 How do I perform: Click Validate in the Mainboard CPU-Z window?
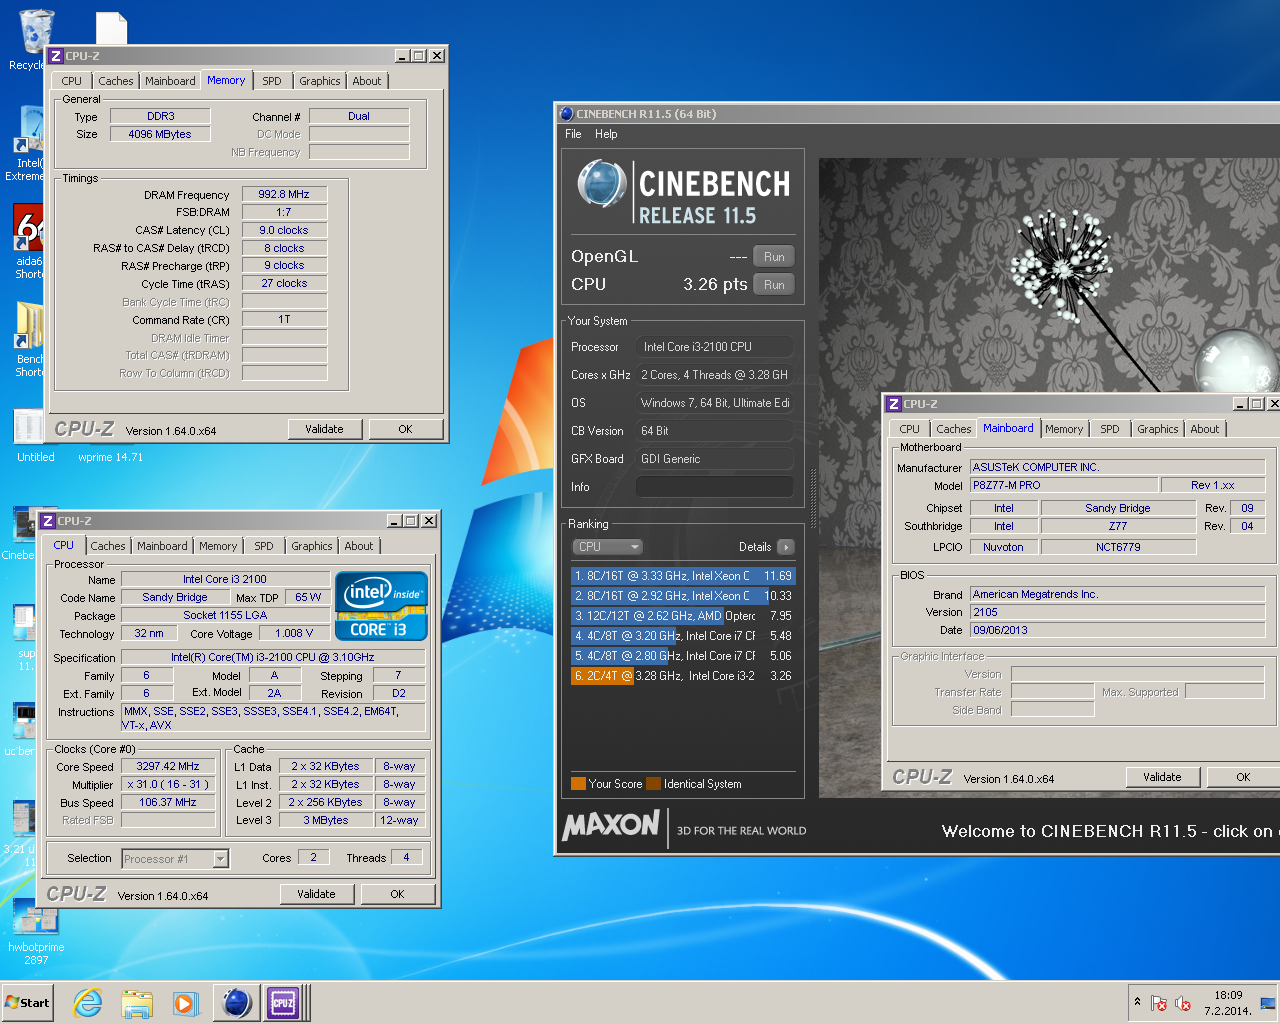1162,777
